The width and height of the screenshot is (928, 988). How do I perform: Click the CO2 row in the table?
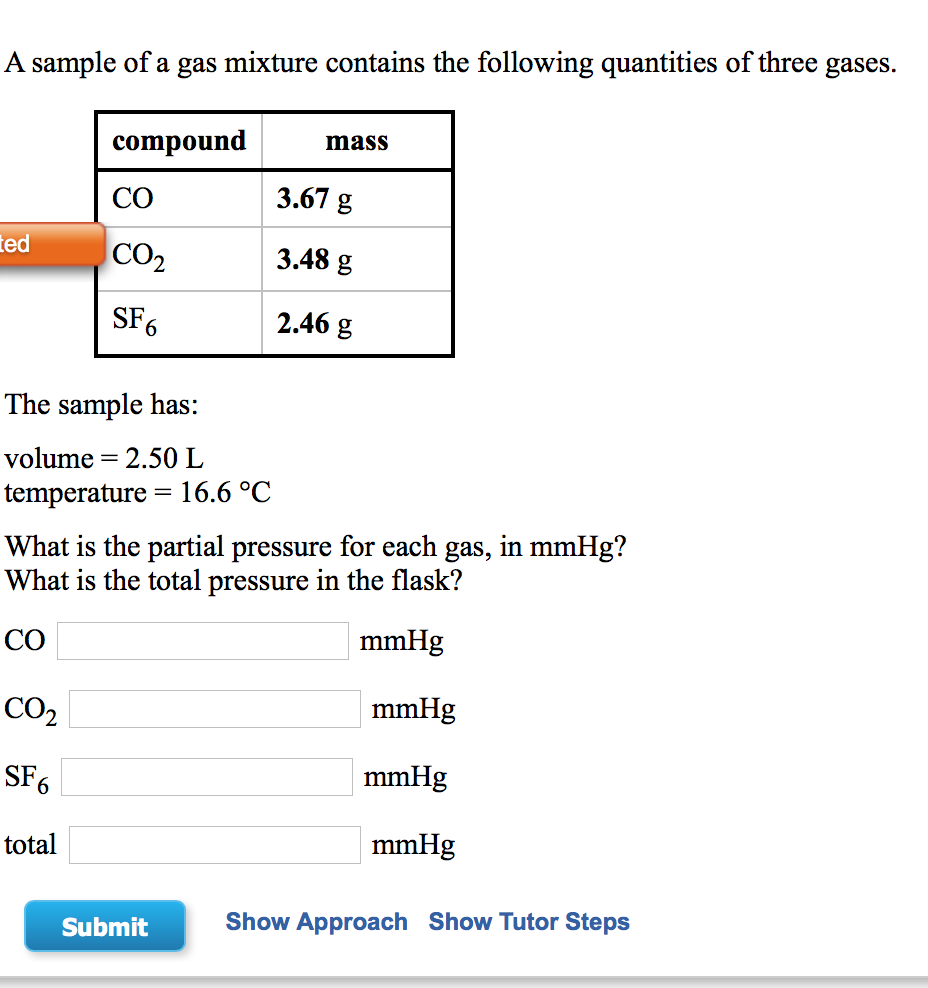click(x=135, y=258)
